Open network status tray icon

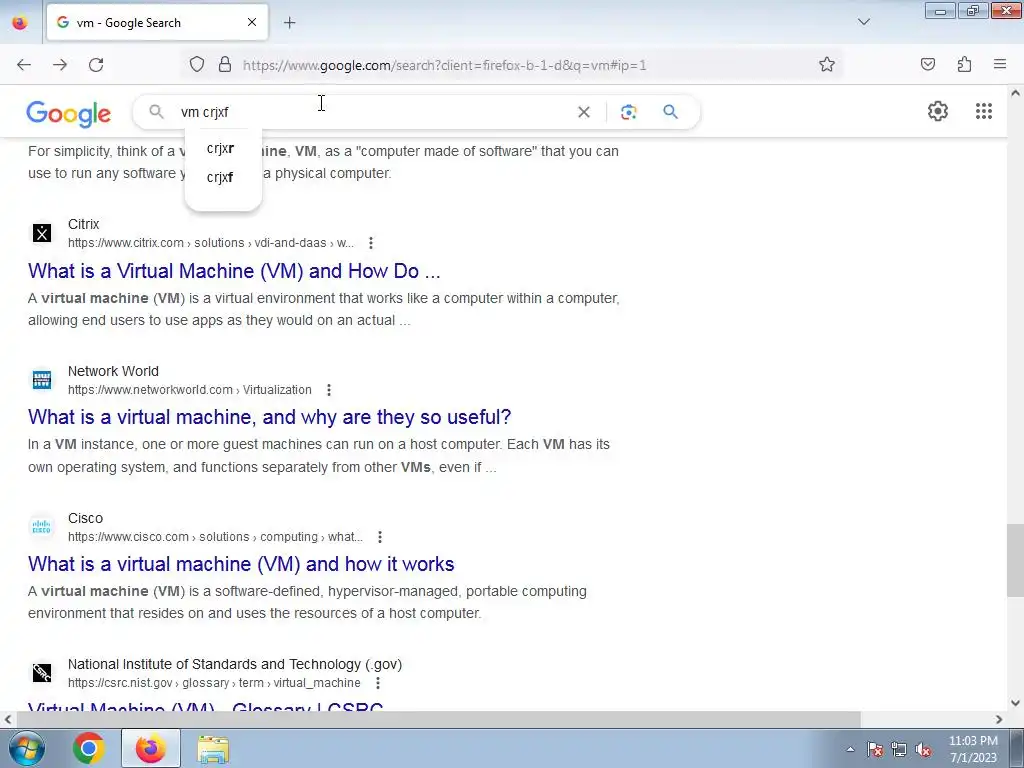[x=899, y=750]
